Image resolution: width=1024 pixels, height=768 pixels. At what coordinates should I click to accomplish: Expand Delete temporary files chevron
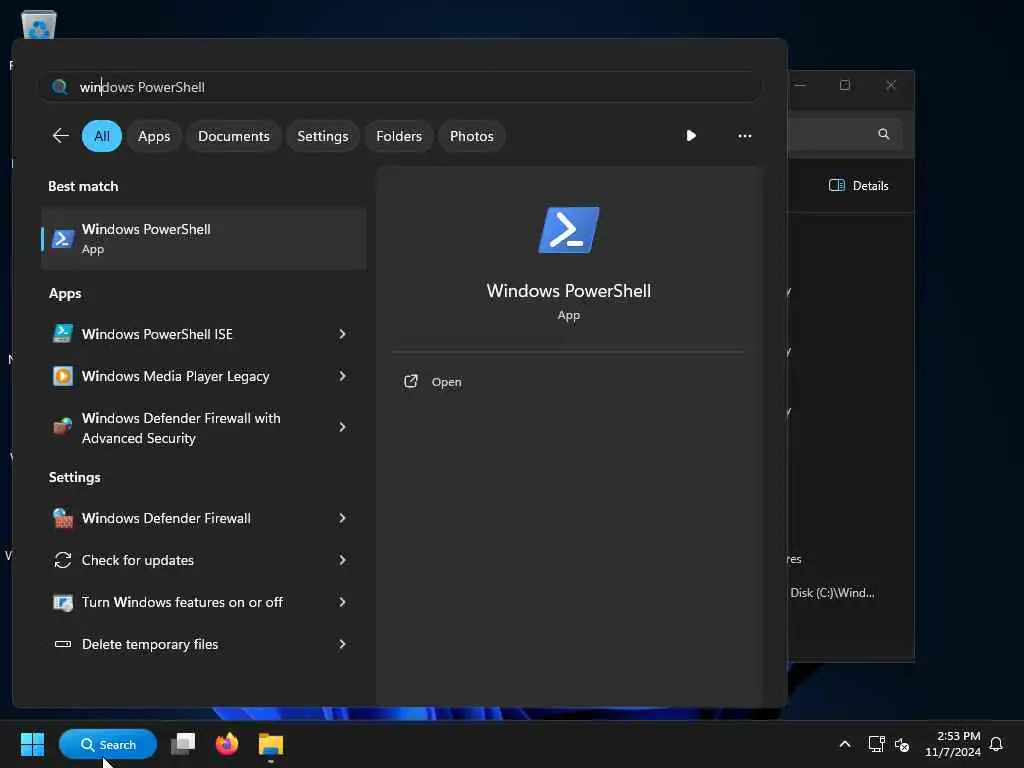[x=342, y=644]
